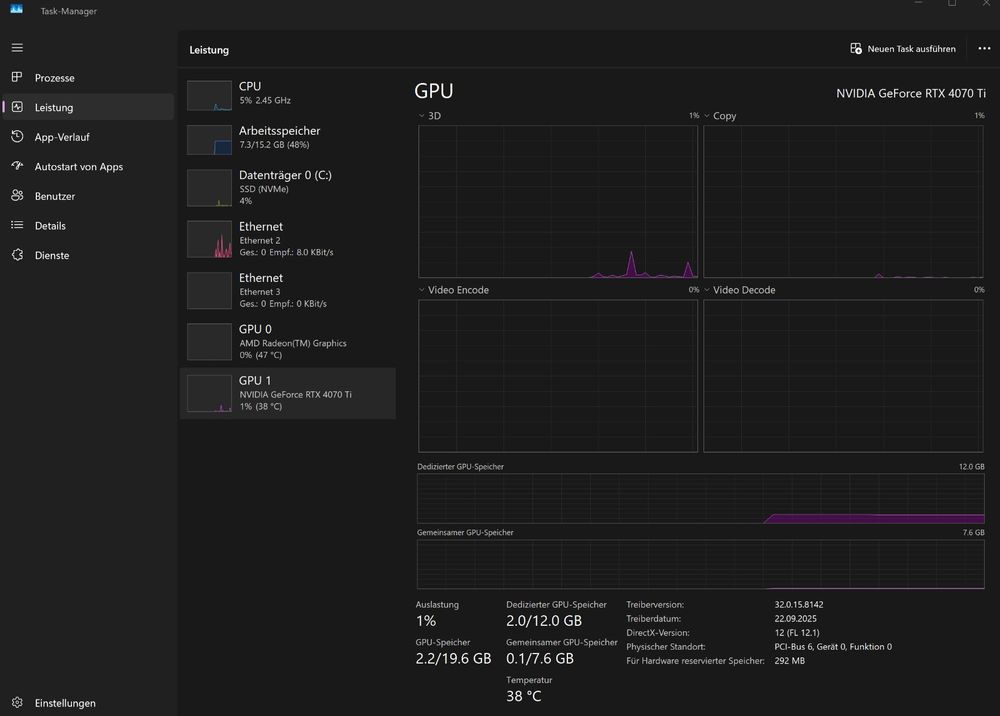Collapse the Video Decode graph section
The height and width of the screenshot is (716, 1000).
pyautogui.click(x=709, y=290)
